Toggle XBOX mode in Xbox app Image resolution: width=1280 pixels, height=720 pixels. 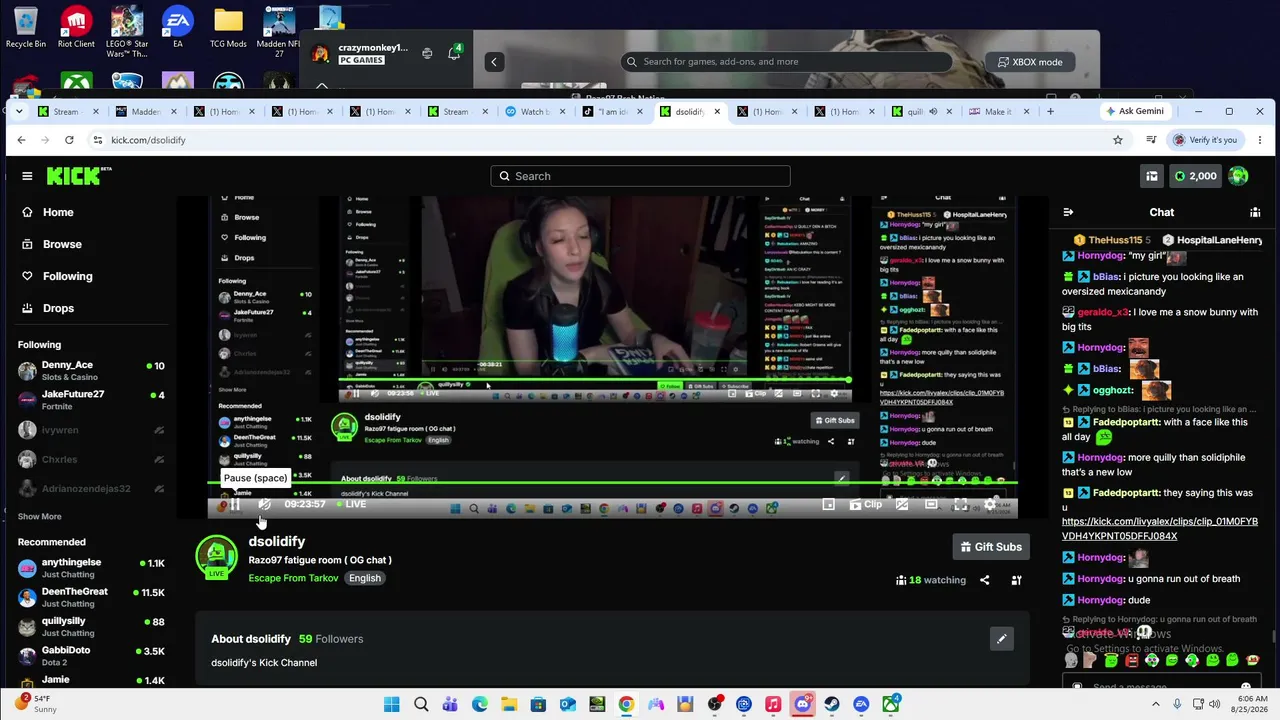tap(1030, 62)
